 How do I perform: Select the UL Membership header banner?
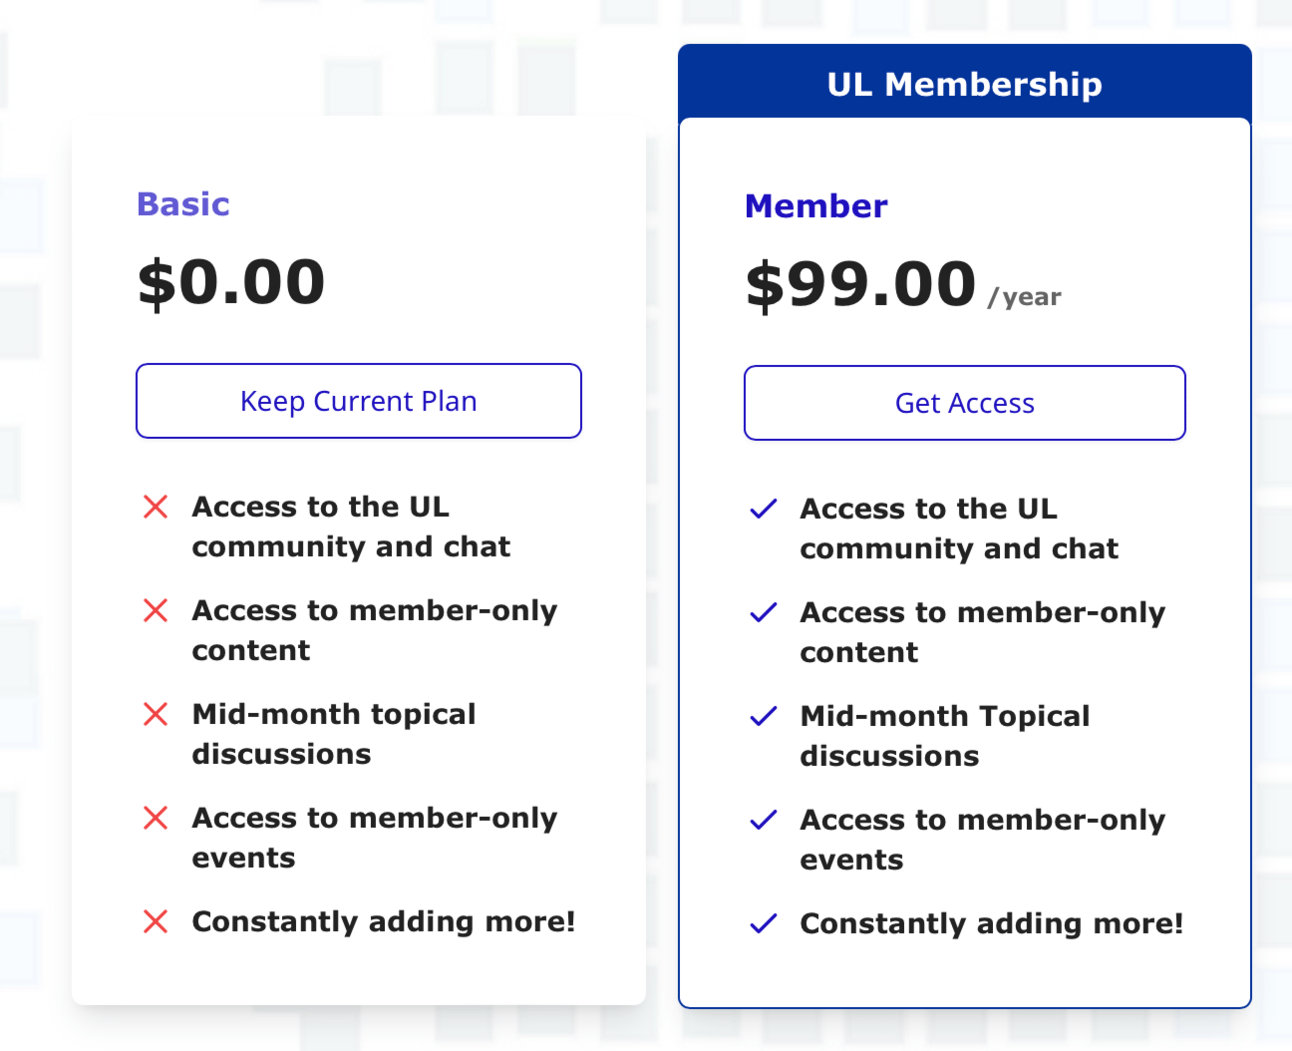click(x=964, y=83)
